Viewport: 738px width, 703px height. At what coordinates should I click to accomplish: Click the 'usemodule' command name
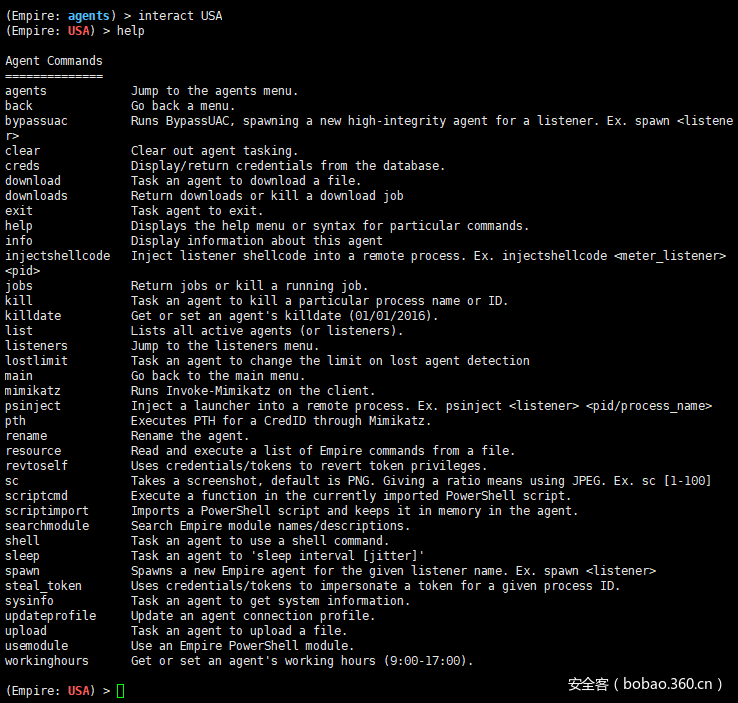pos(36,646)
